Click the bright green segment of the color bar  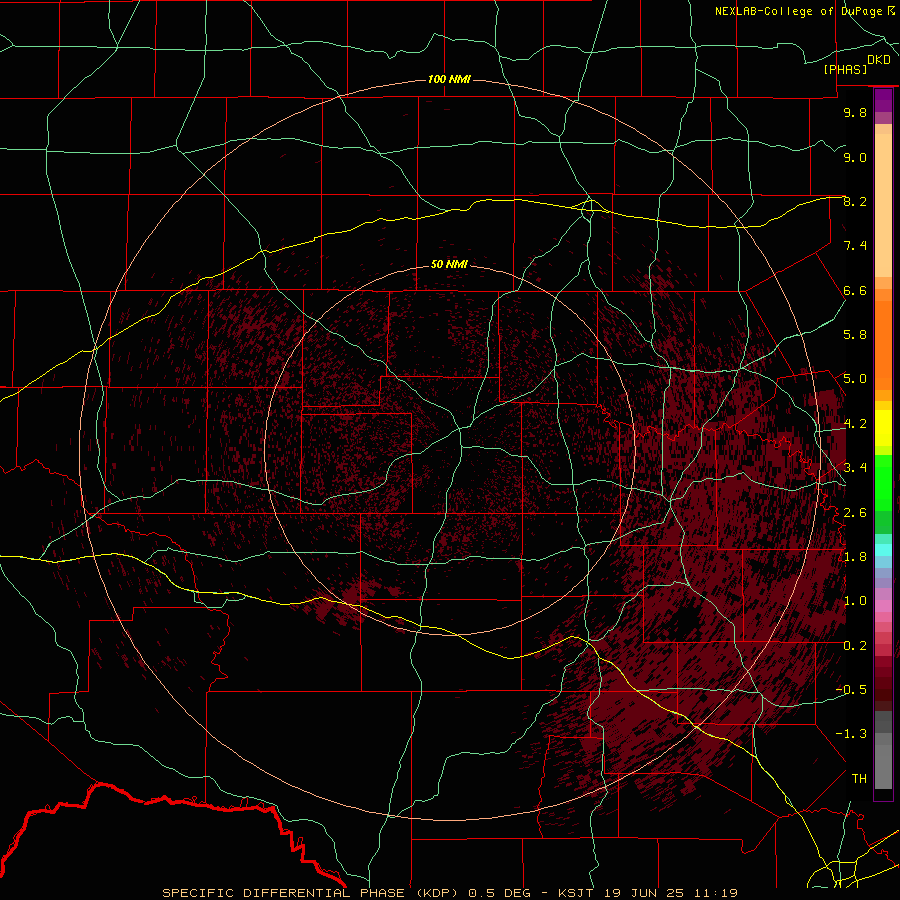click(x=883, y=482)
